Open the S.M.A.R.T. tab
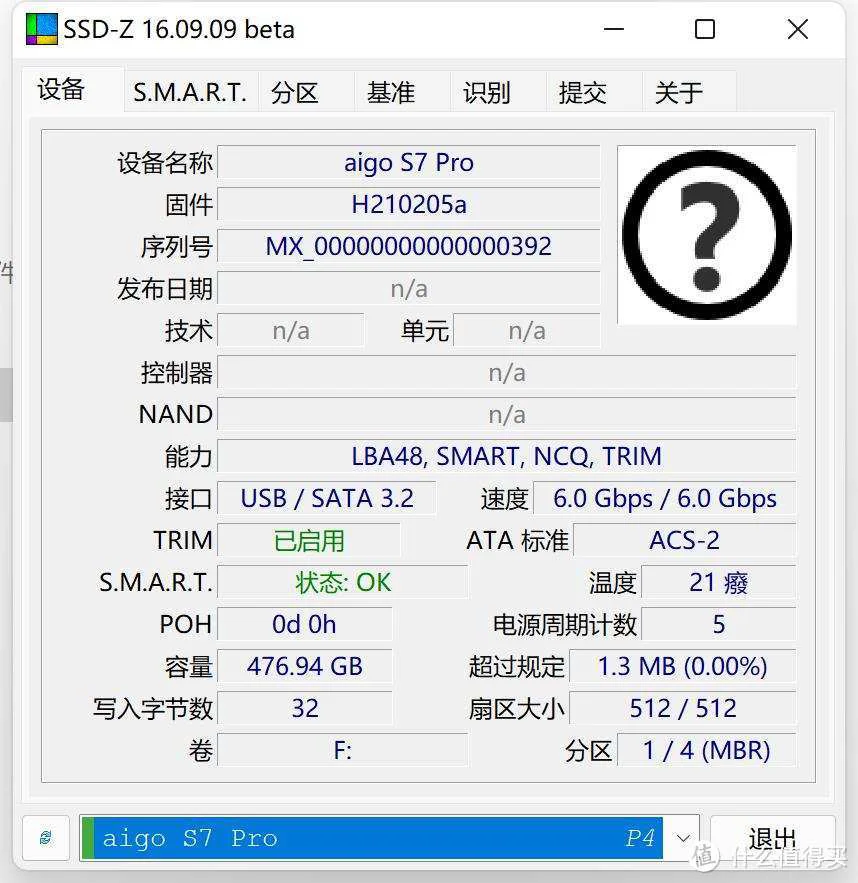Image resolution: width=858 pixels, height=883 pixels. (190, 92)
